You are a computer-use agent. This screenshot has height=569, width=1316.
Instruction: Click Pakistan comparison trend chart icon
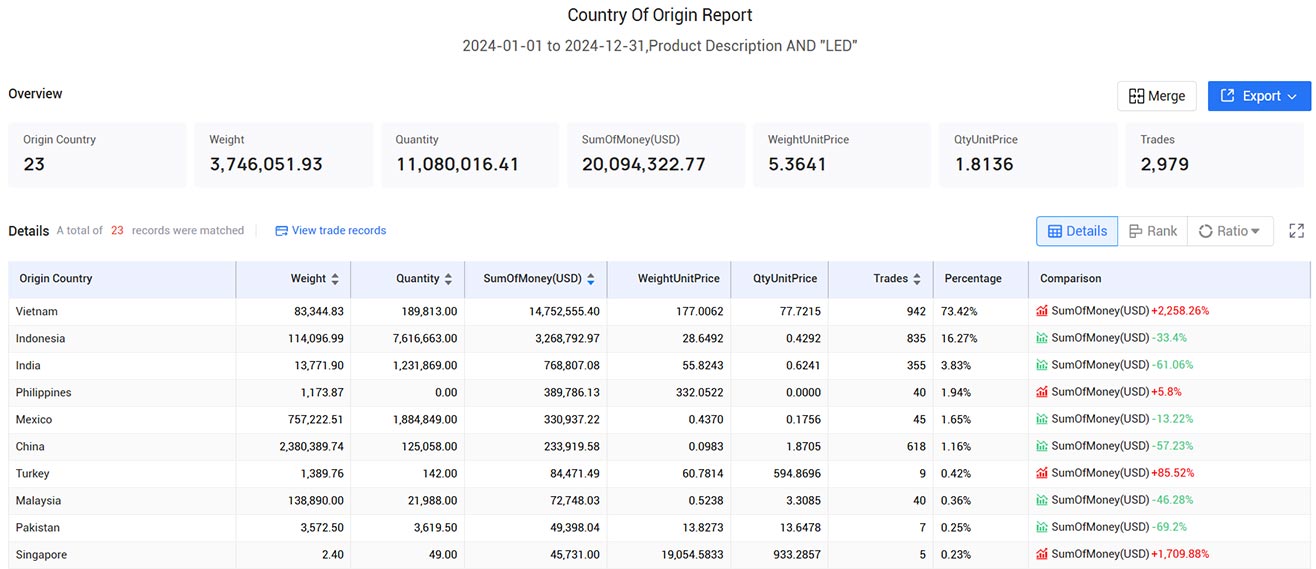pos(1043,527)
